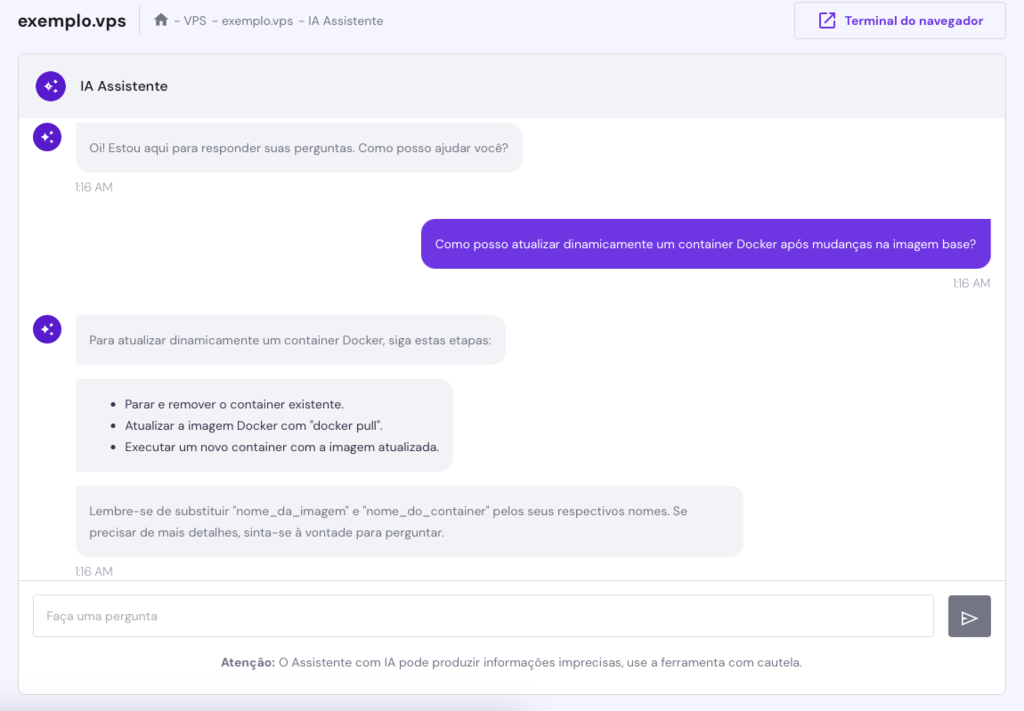
Task: Click the AI avatar beside the Docker answer
Action: 47,328
